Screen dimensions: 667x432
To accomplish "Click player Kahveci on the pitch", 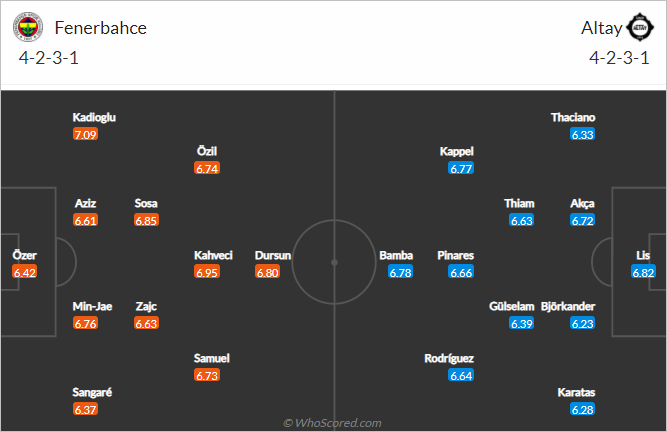I will [213, 256].
